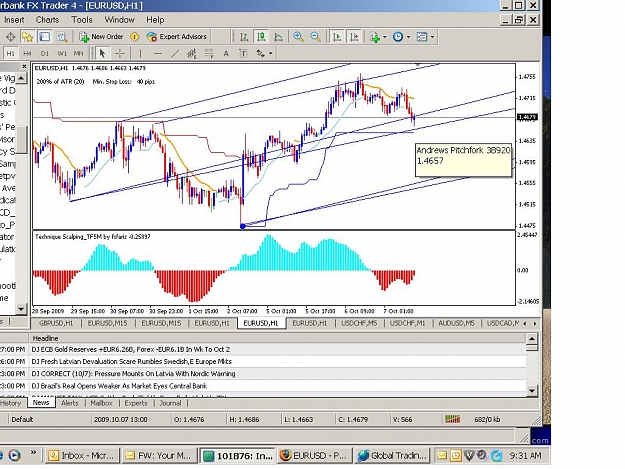Switch to the GBPUSD,H1 chart tab
Screen dimensions: 625x469
pos(56,323)
